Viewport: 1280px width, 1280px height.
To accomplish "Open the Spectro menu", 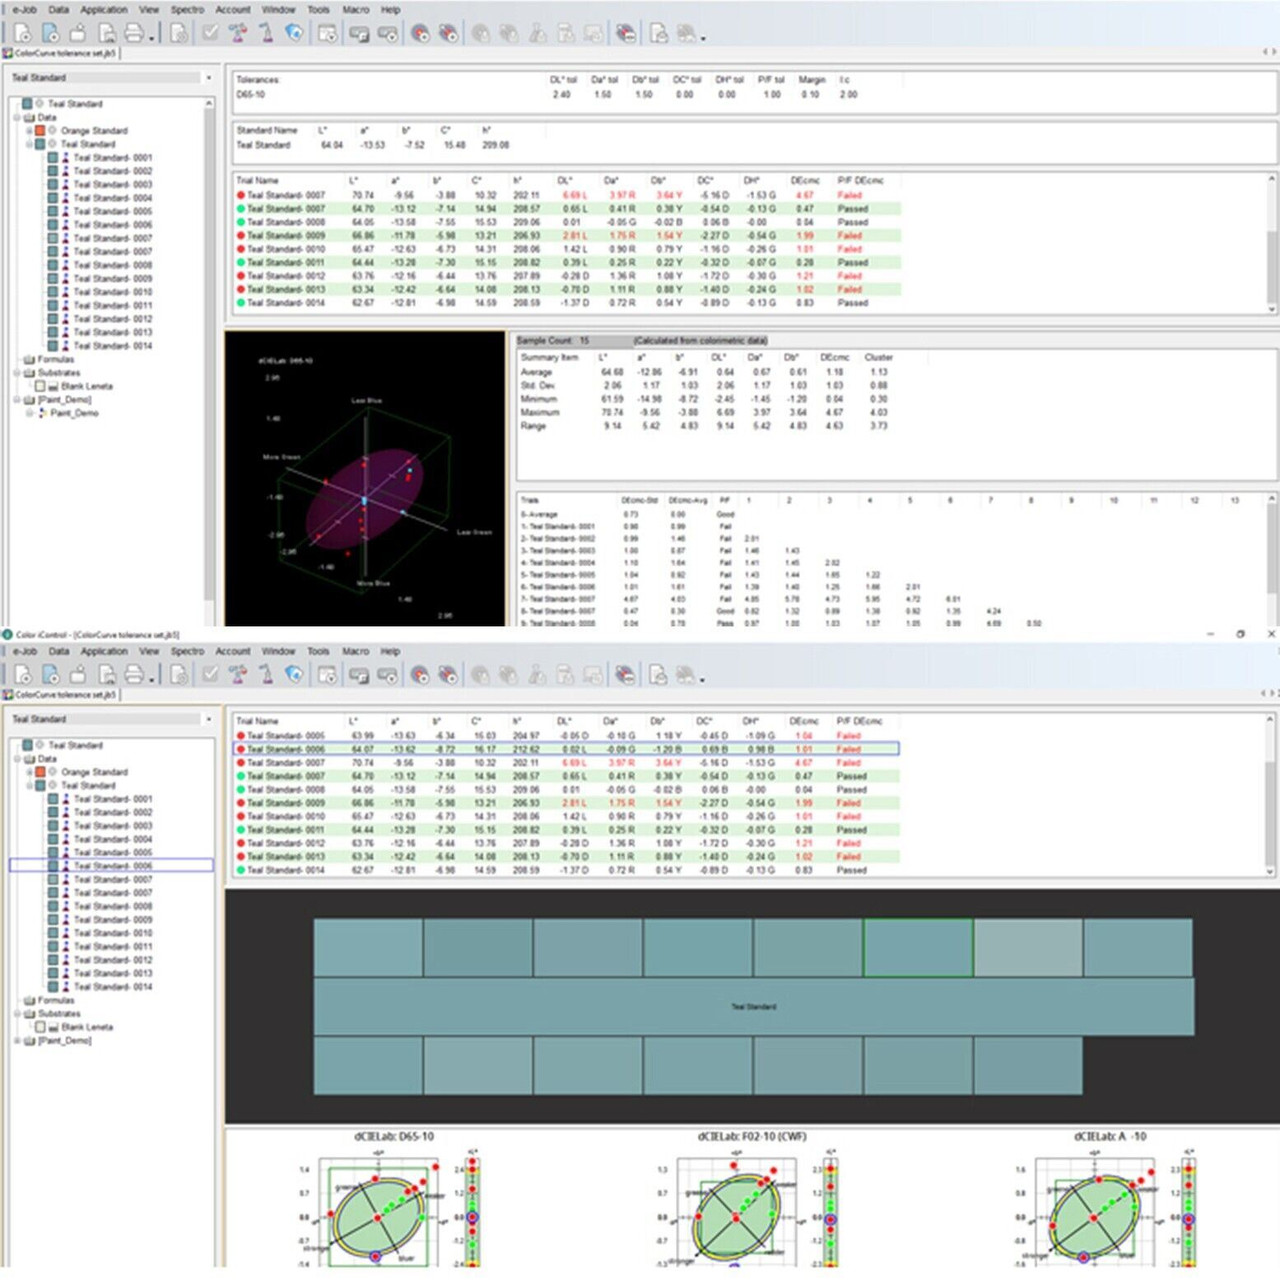I will tap(187, 9).
